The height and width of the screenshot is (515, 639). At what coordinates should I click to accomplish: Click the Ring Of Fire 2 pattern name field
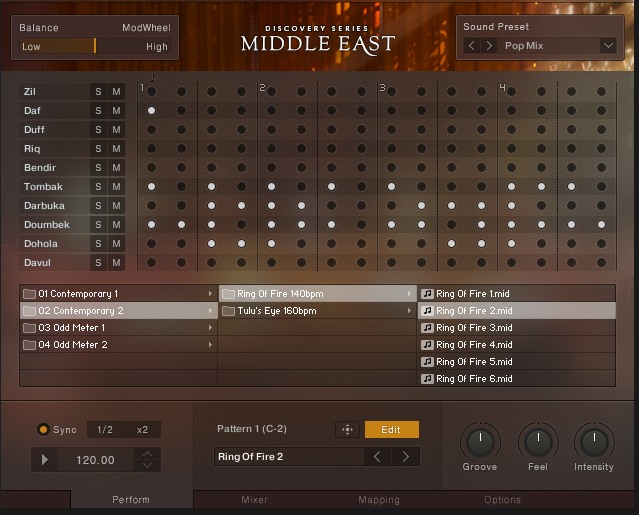289,457
